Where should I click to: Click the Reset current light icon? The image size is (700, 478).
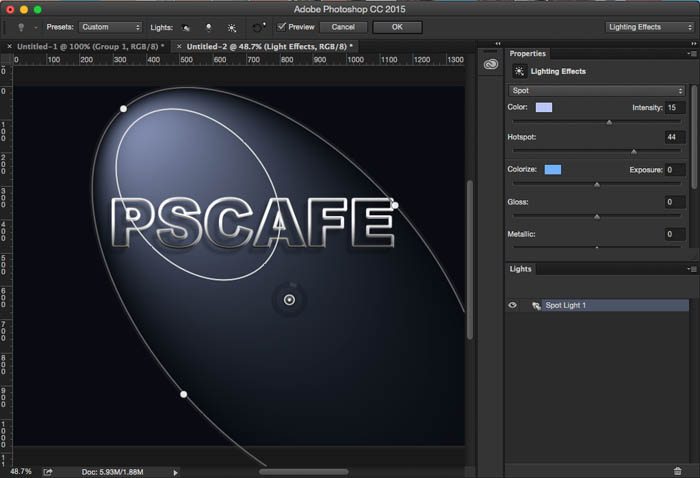click(x=259, y=27)
